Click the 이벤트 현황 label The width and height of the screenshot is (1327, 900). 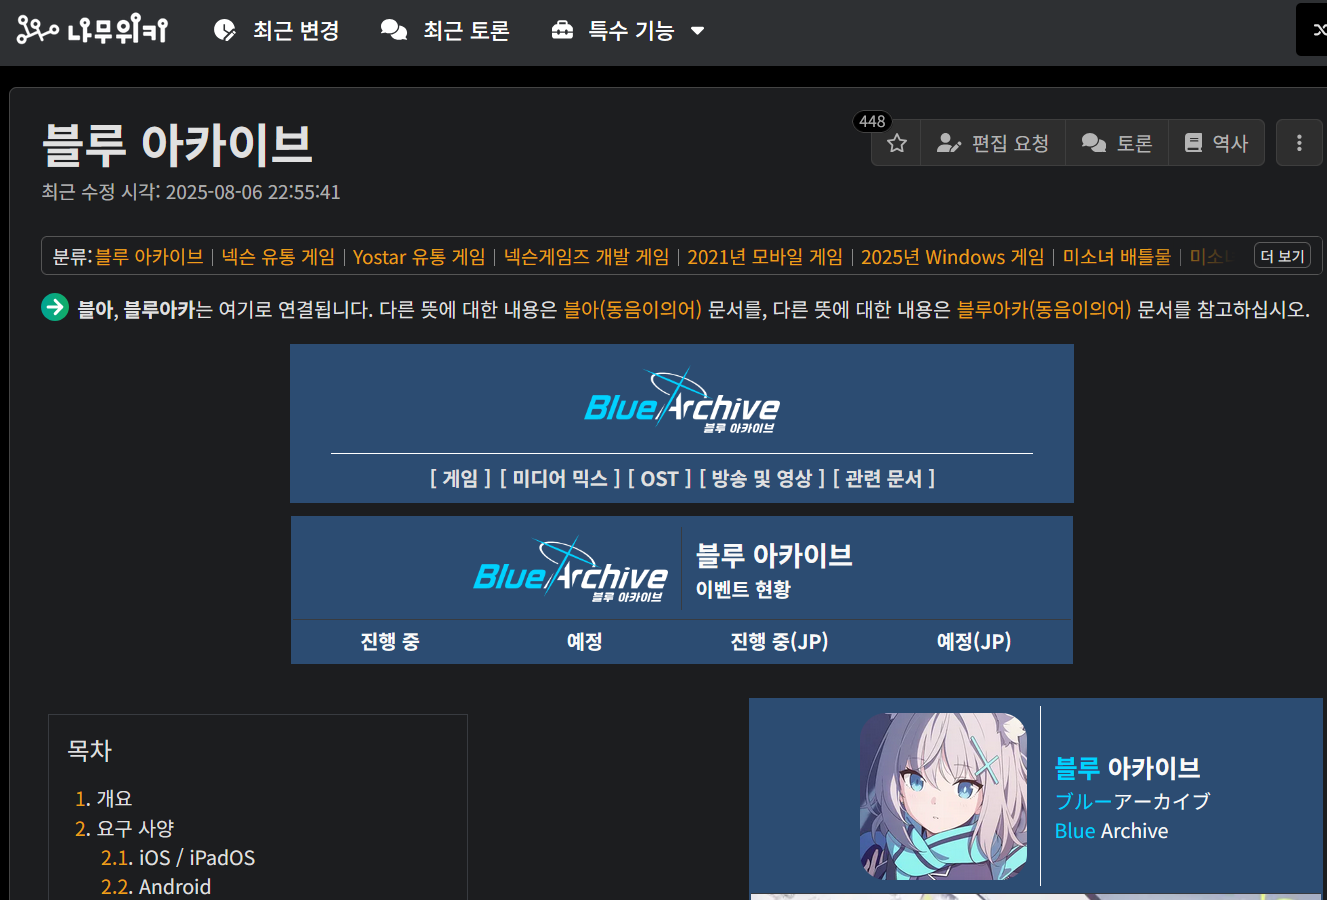point(743,589)
